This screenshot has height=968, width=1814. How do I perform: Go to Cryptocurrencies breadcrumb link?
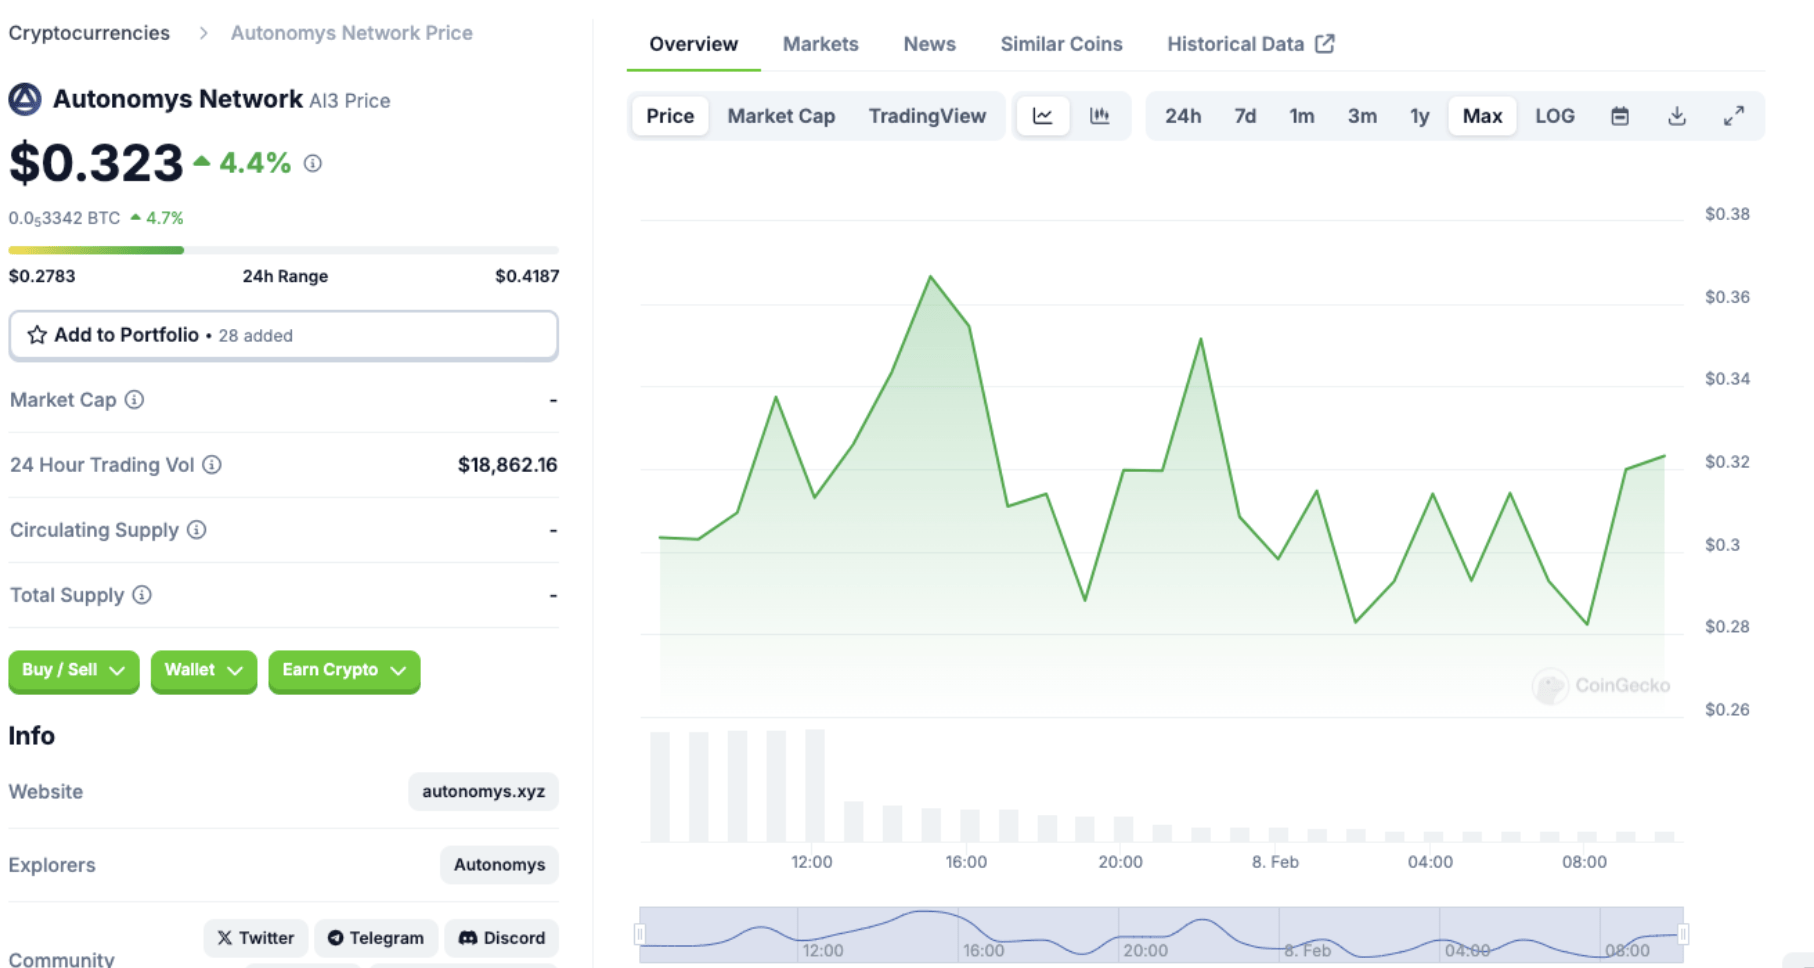pyautogui.click(x=89, y=33)
